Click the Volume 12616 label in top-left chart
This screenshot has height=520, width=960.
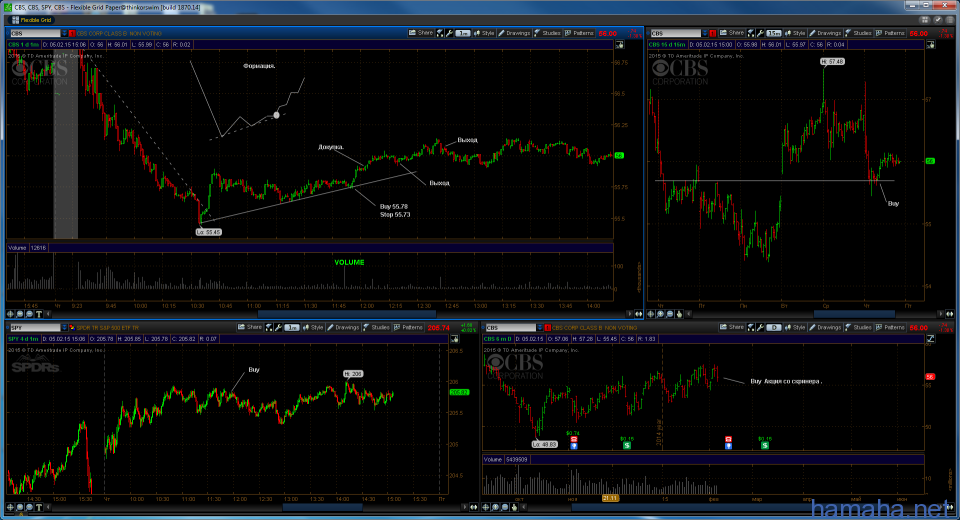pyautogui.click(x=28, y=248)
